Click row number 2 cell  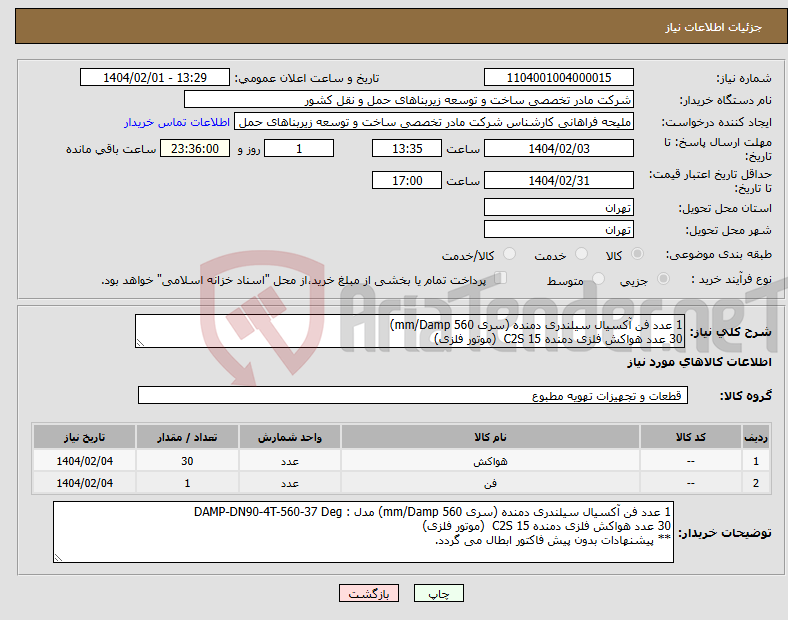coord(755,483)
